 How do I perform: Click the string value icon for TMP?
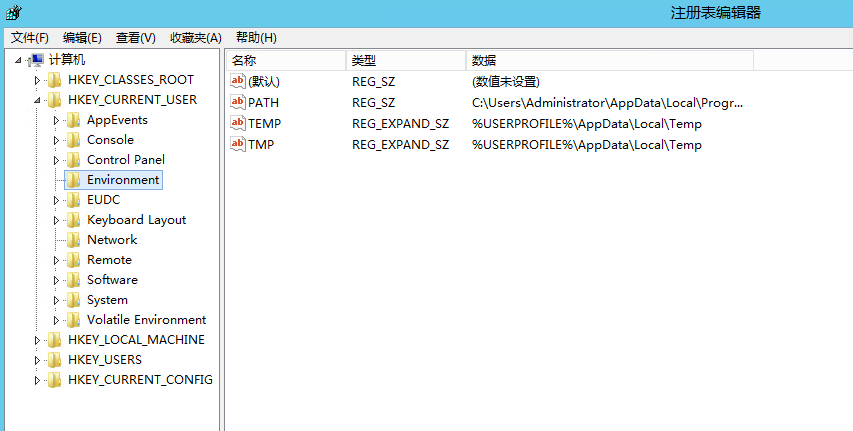tap(238, 144)
